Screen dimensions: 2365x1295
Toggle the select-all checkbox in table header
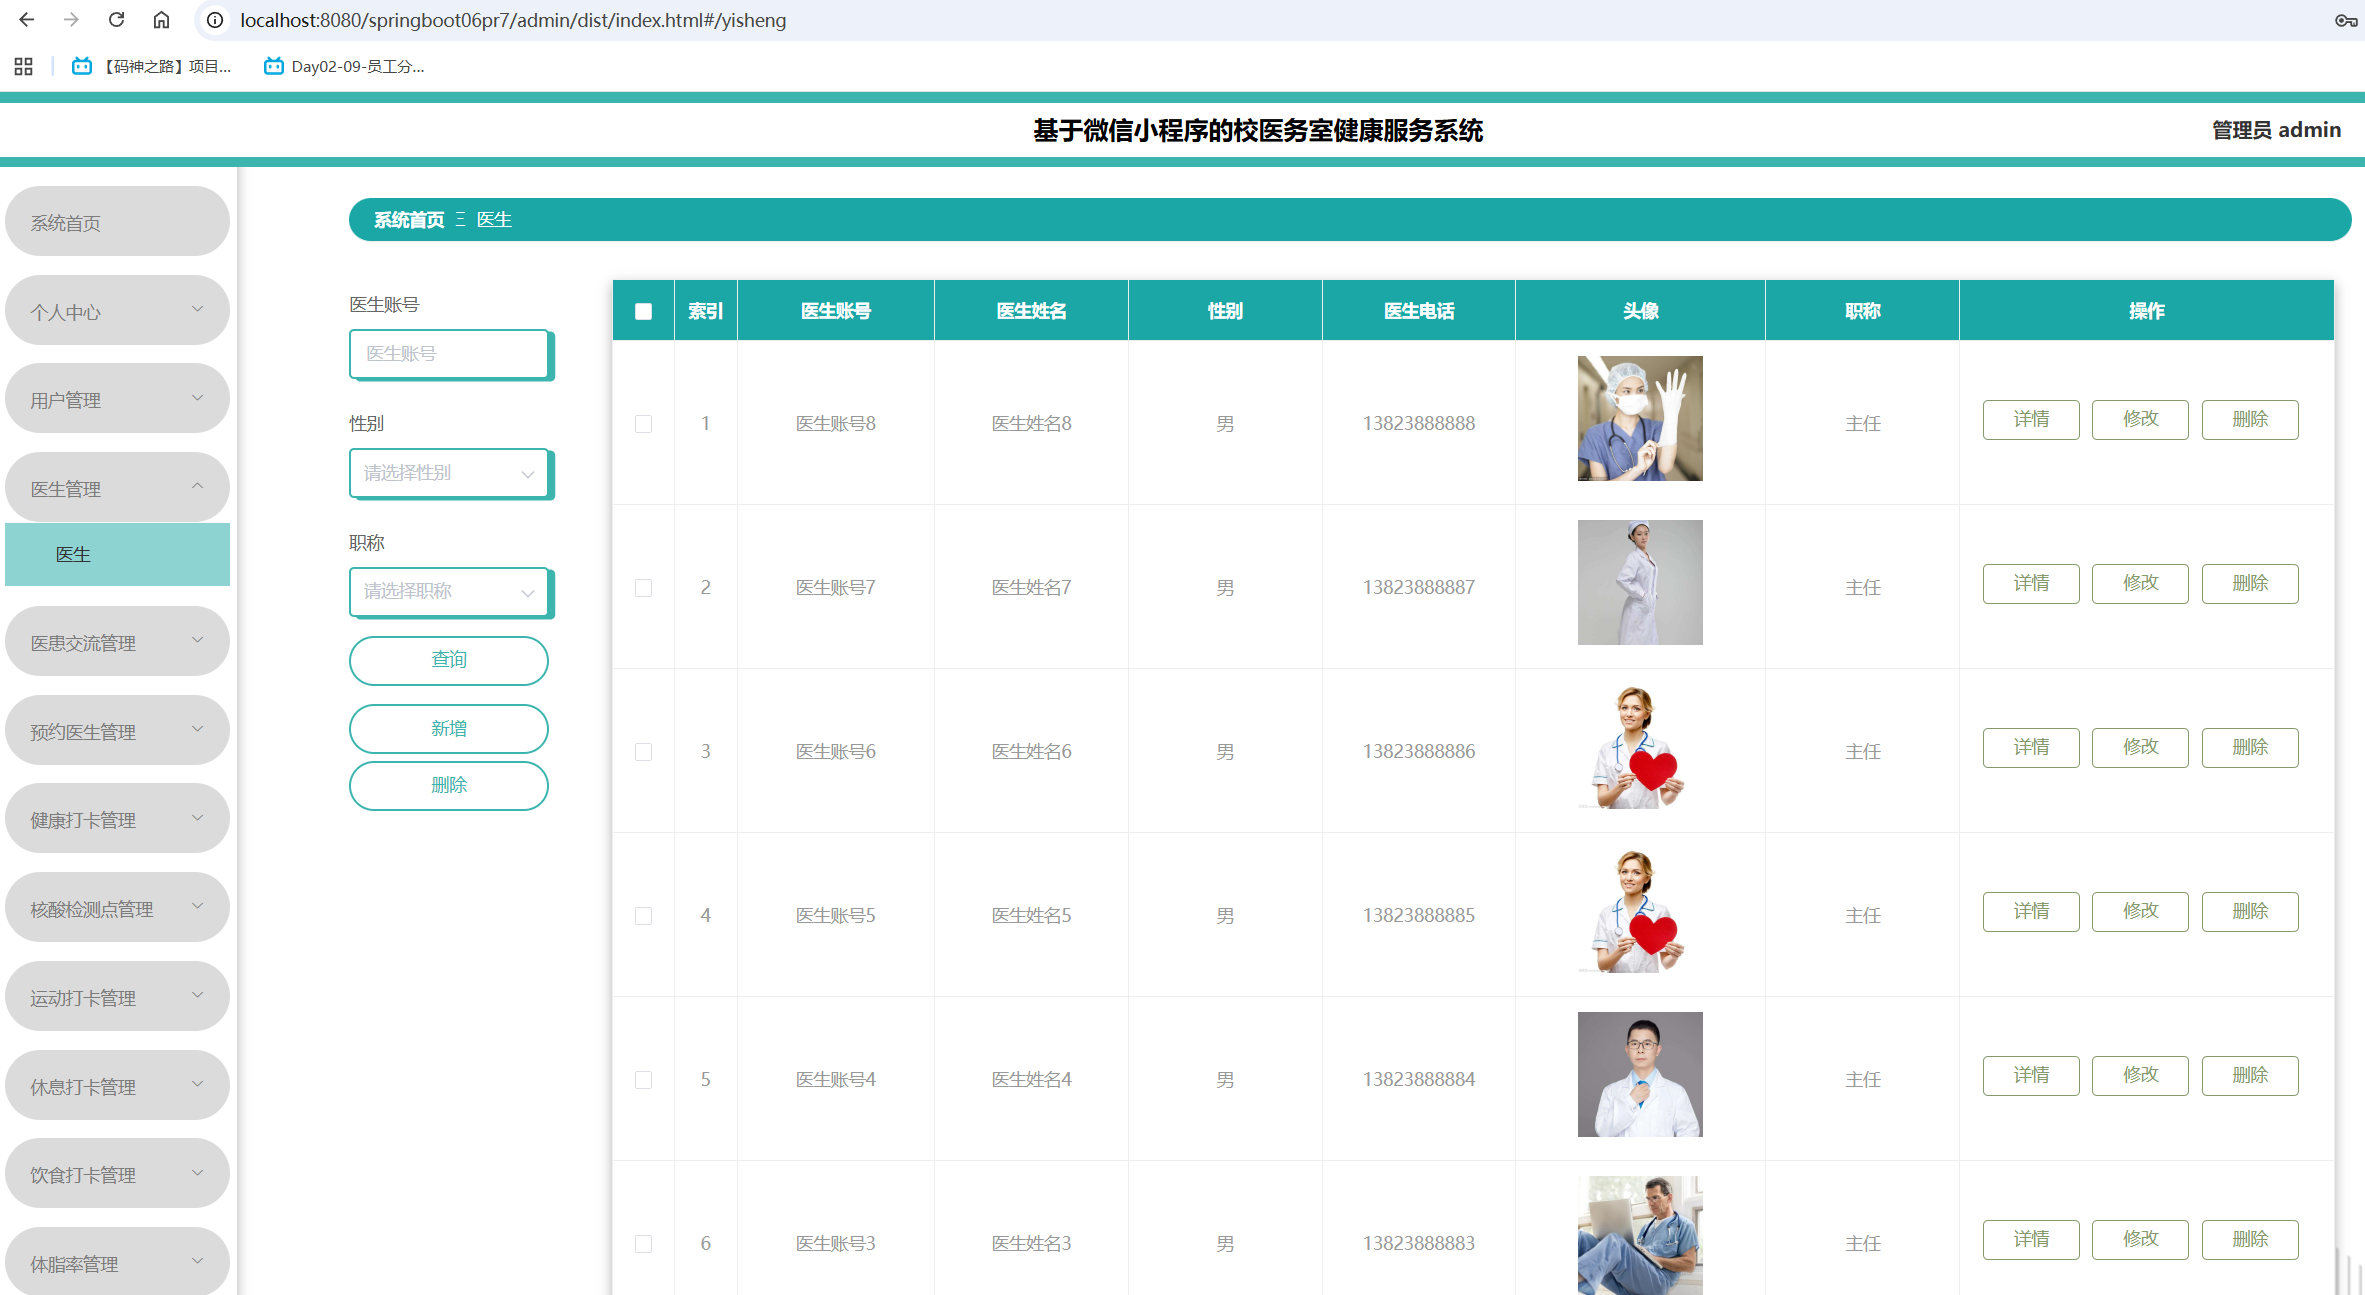pos(643,311)
